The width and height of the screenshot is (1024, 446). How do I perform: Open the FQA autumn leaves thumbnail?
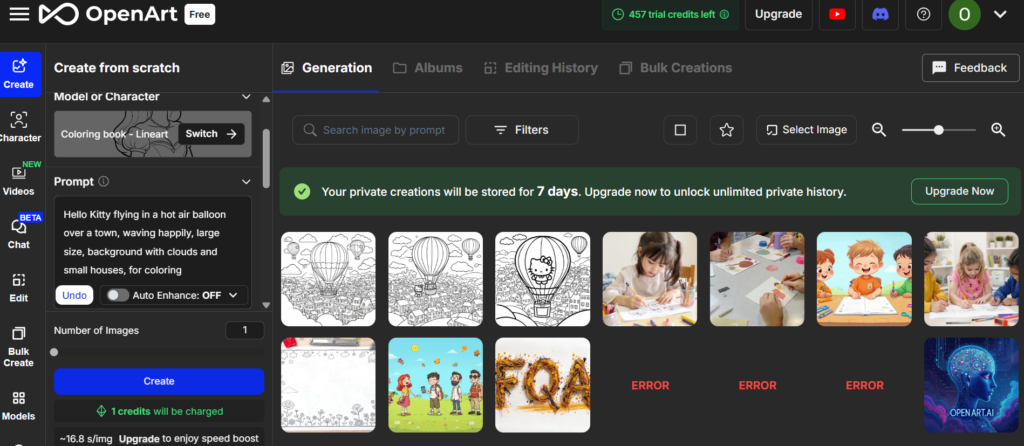pos(542,385)
